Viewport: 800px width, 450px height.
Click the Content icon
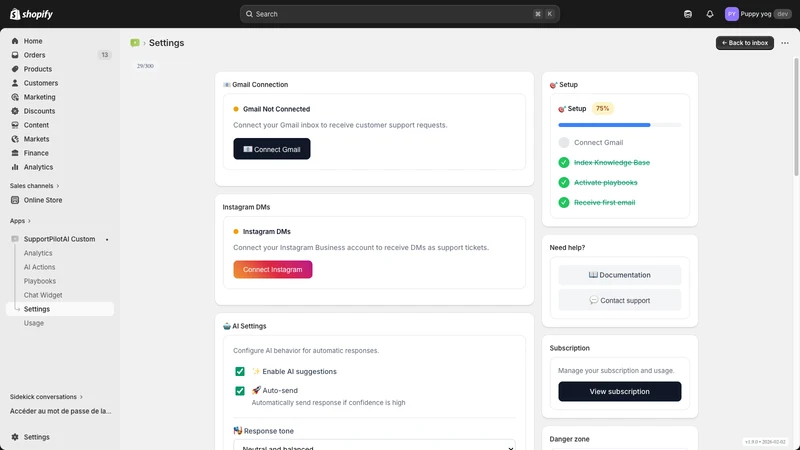coord(15,125)
